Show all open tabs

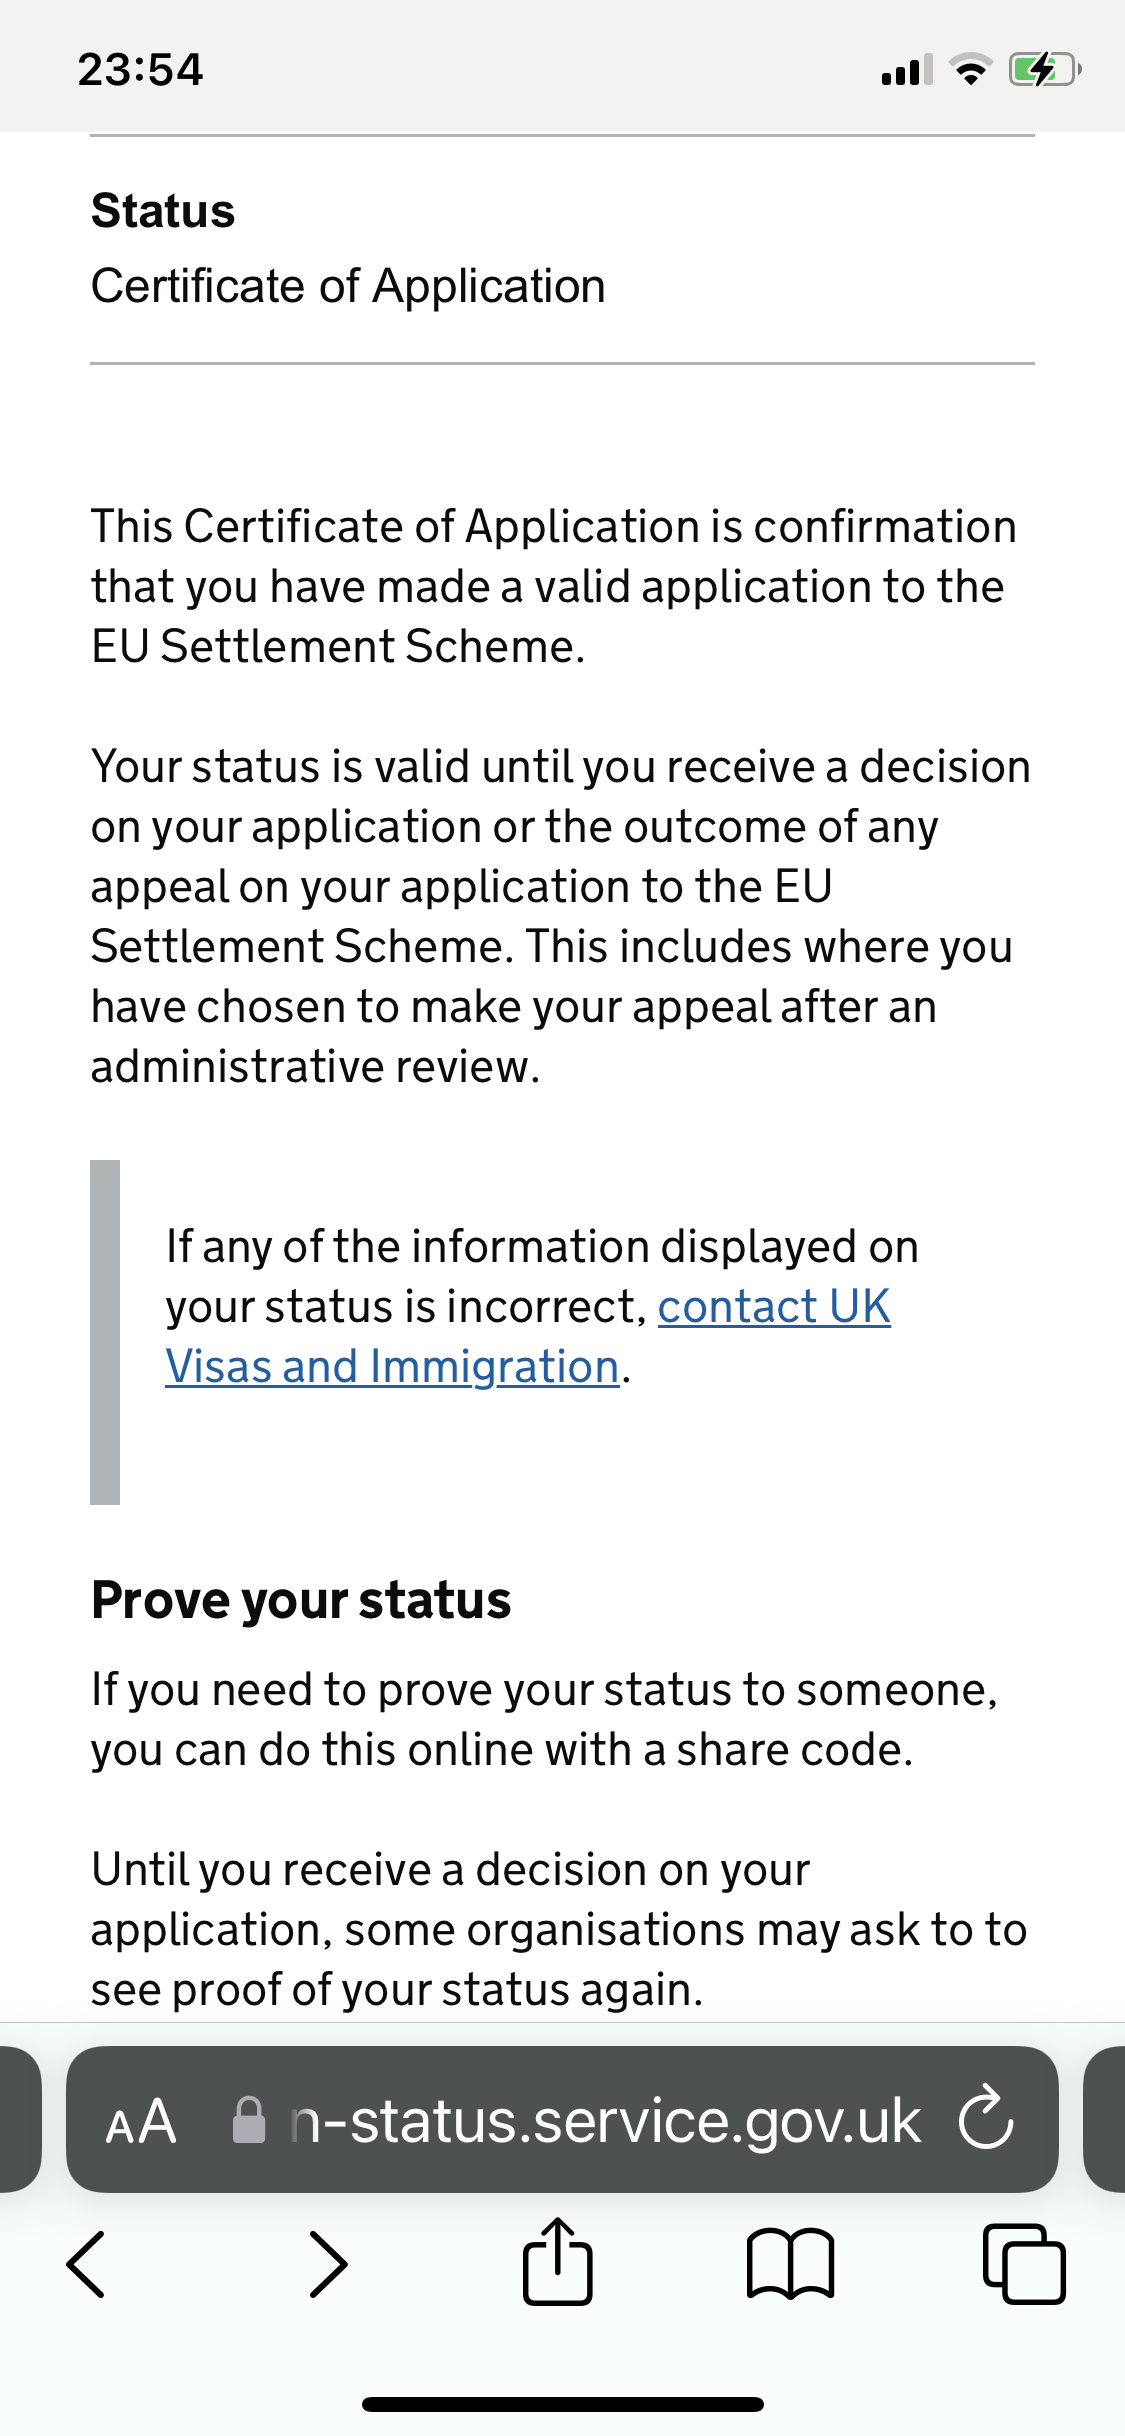point(1024,2264)
